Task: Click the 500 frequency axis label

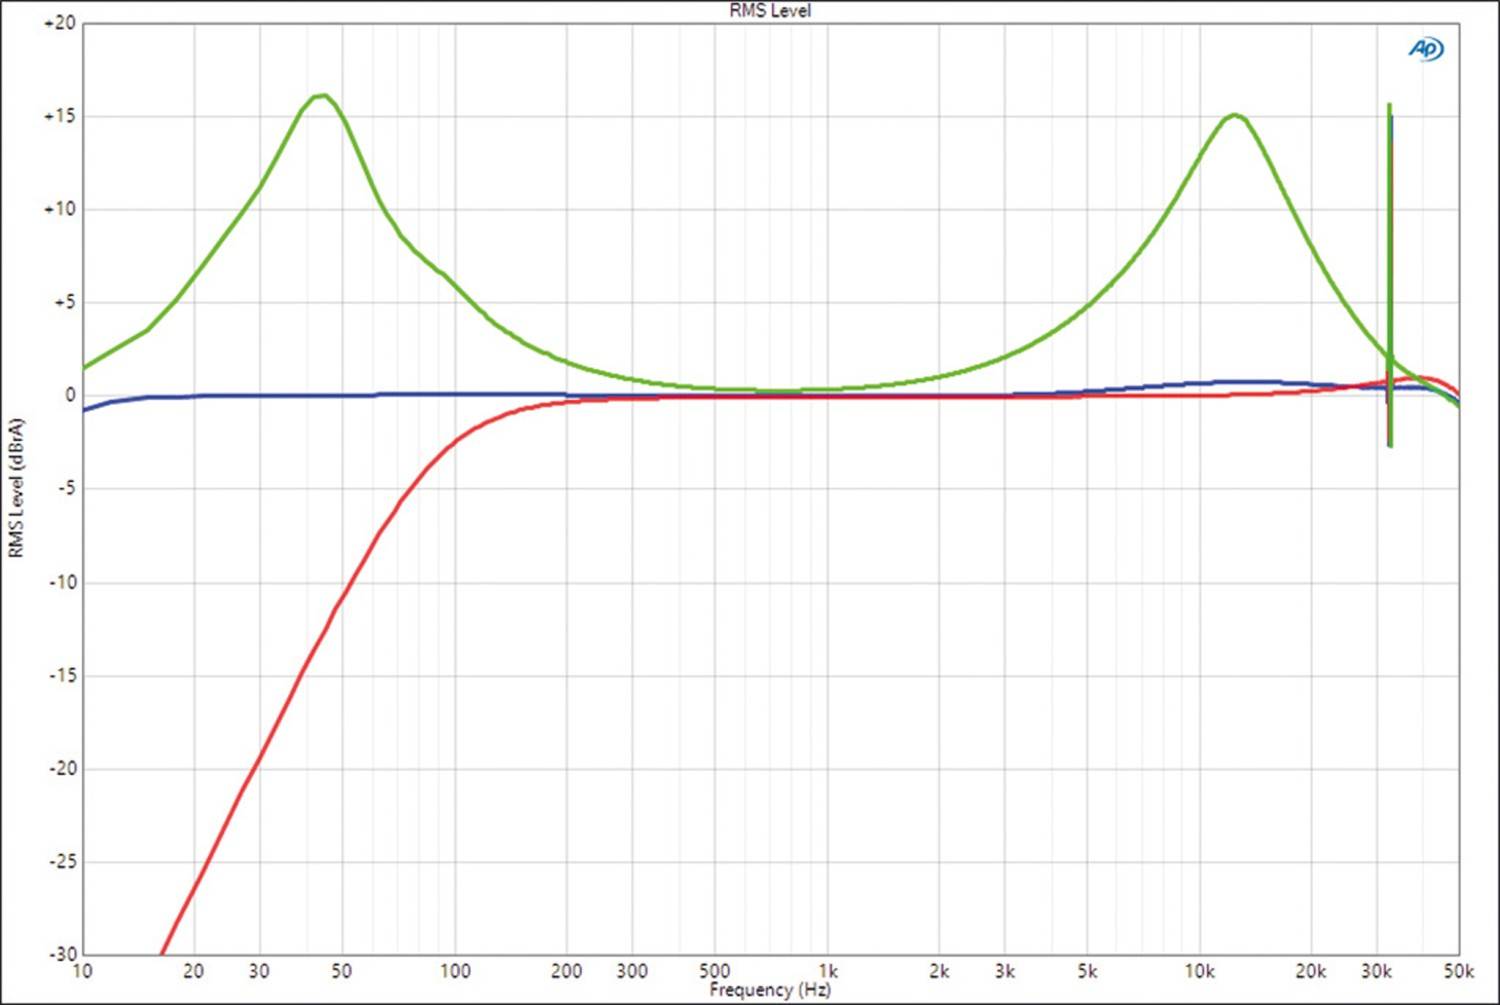Action: tap(715, 971)
